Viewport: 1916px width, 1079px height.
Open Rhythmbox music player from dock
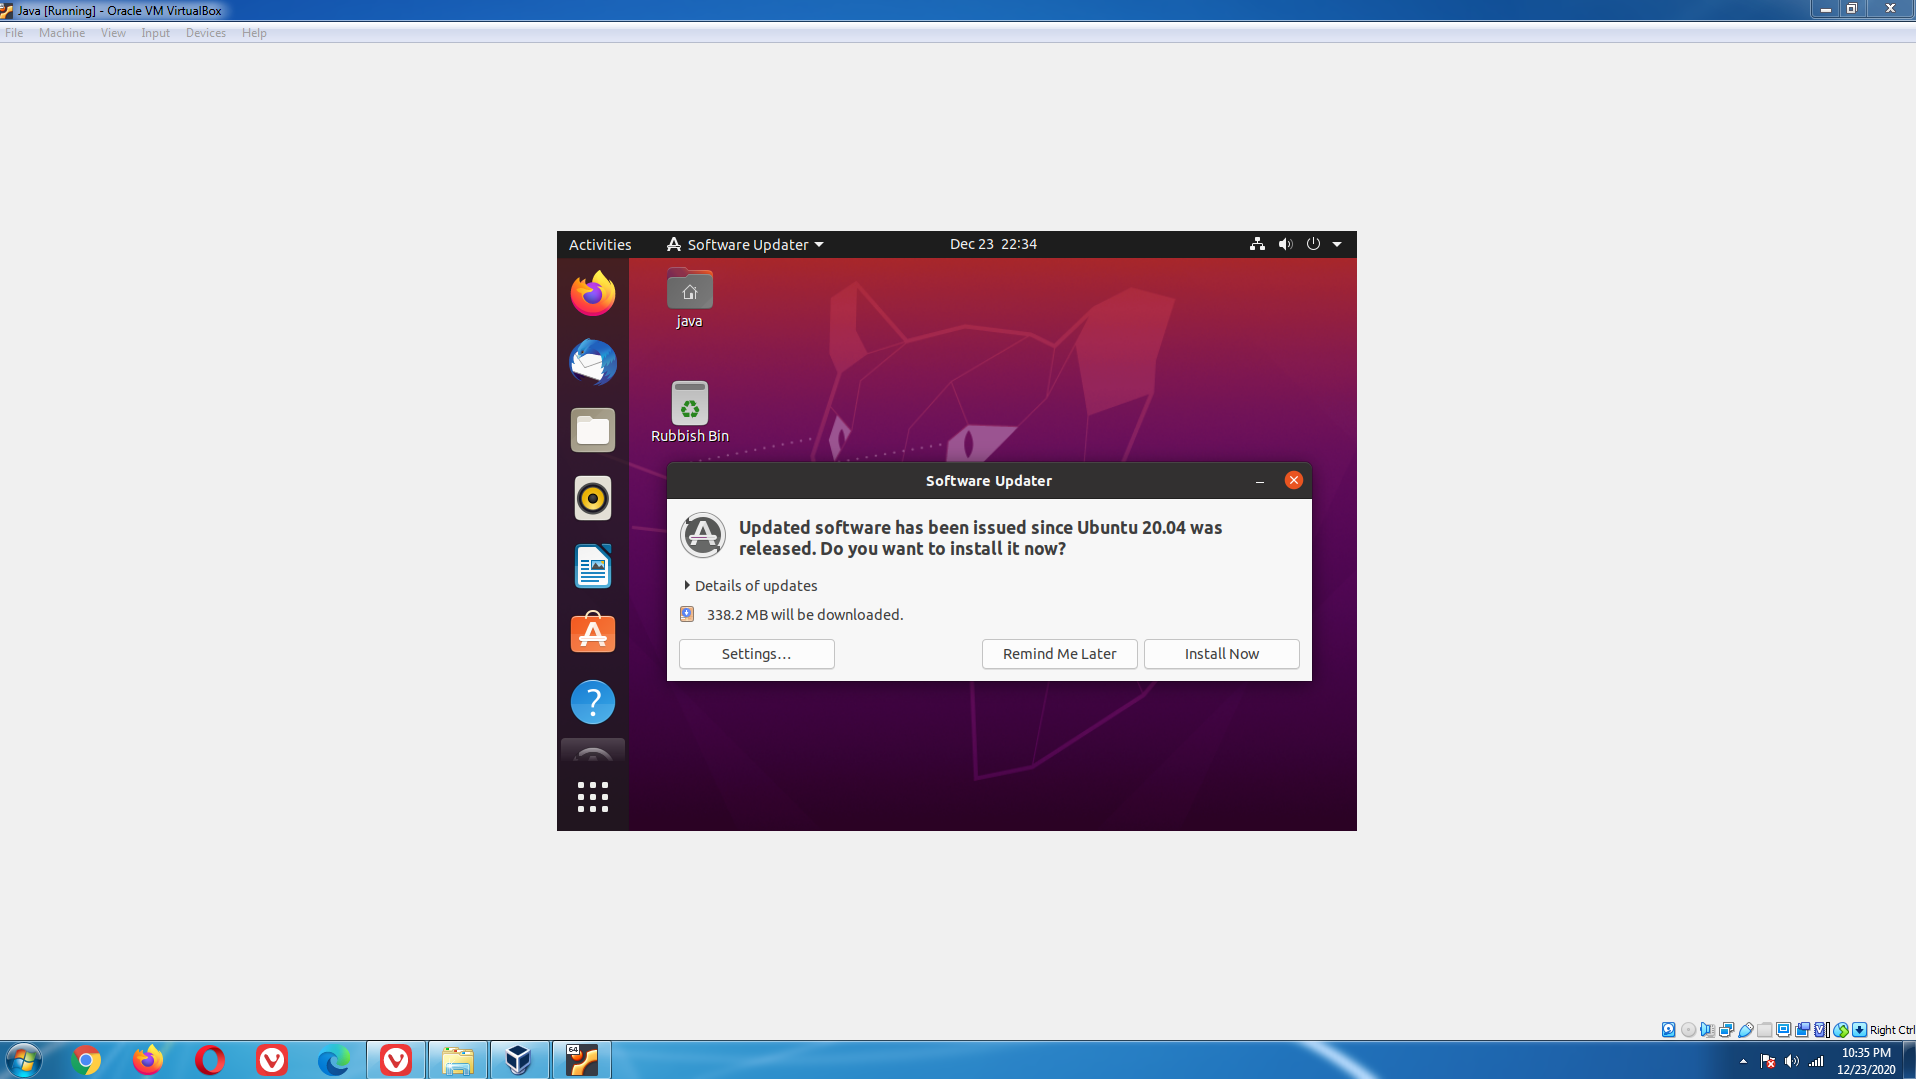pyautogui.click(x=593, y=498)
